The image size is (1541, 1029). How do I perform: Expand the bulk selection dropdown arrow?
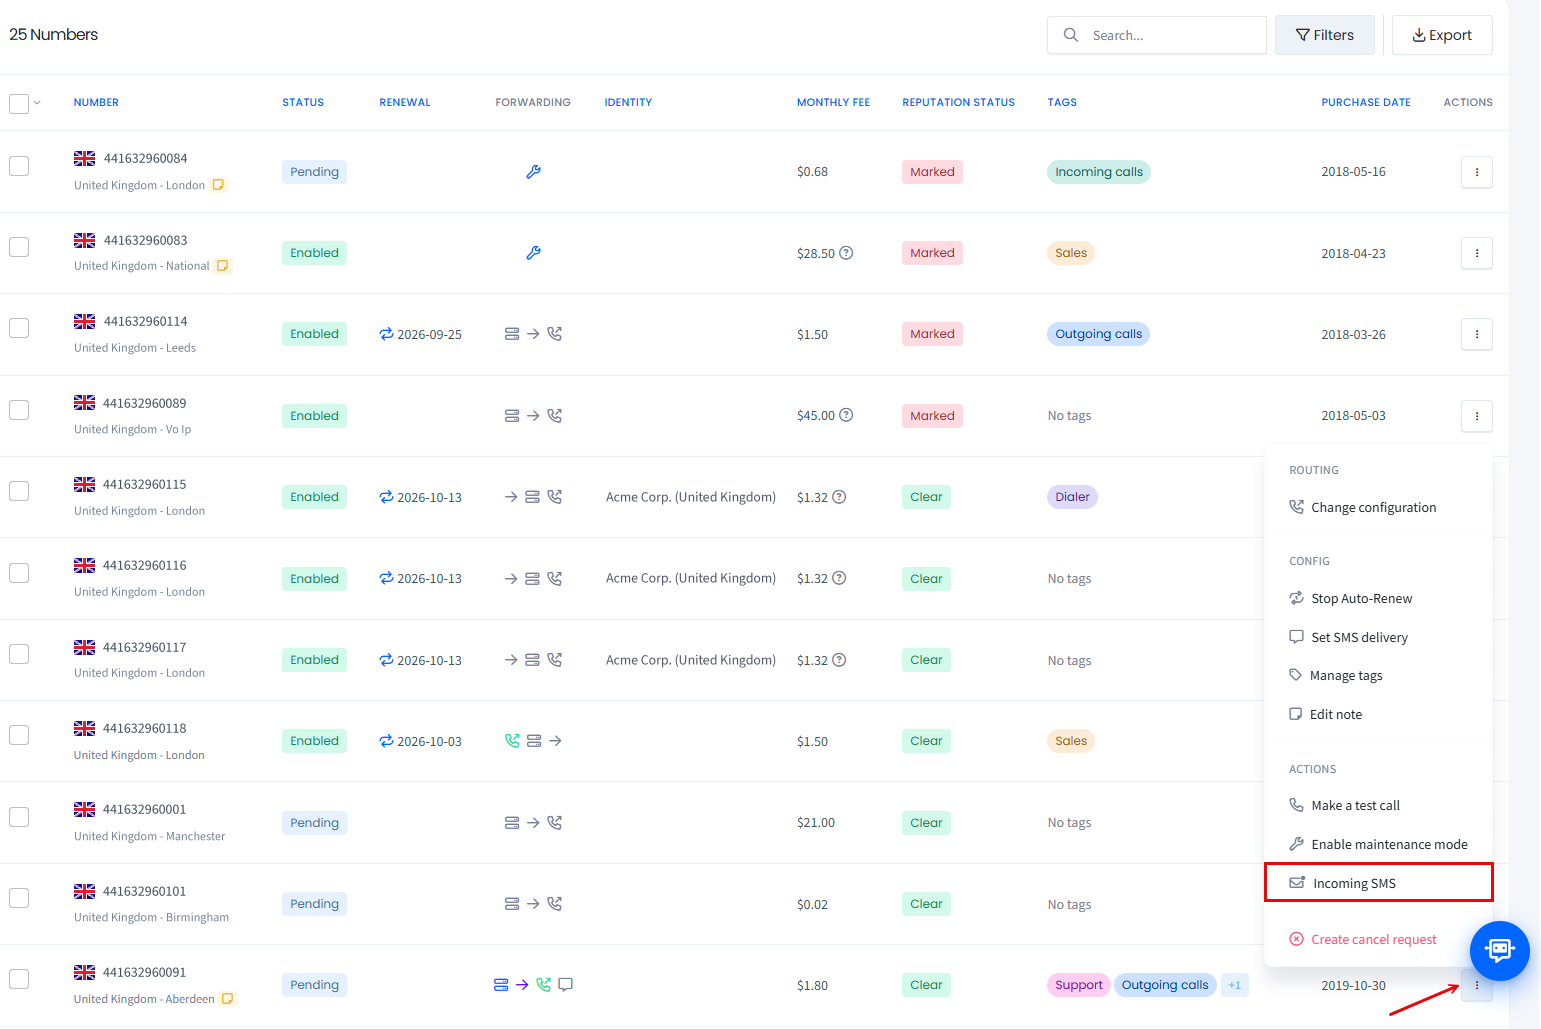click(37, 102)
